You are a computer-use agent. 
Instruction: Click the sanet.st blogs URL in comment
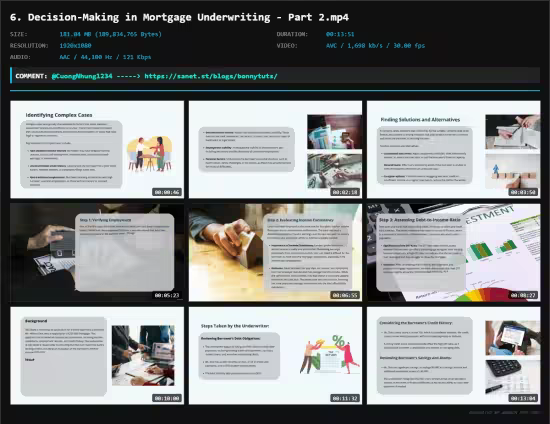(x=211, y=76)
